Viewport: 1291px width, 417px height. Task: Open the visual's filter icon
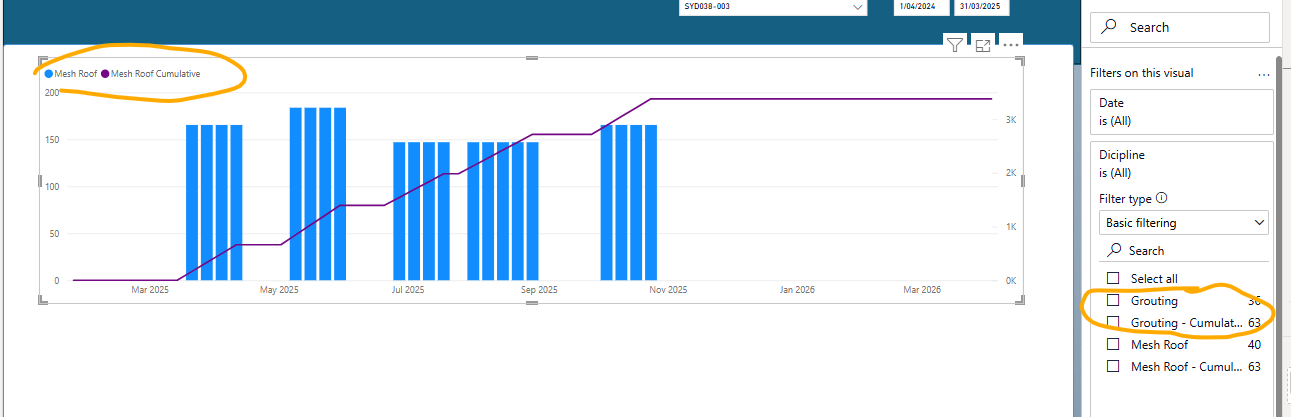[x=955, y=44]
